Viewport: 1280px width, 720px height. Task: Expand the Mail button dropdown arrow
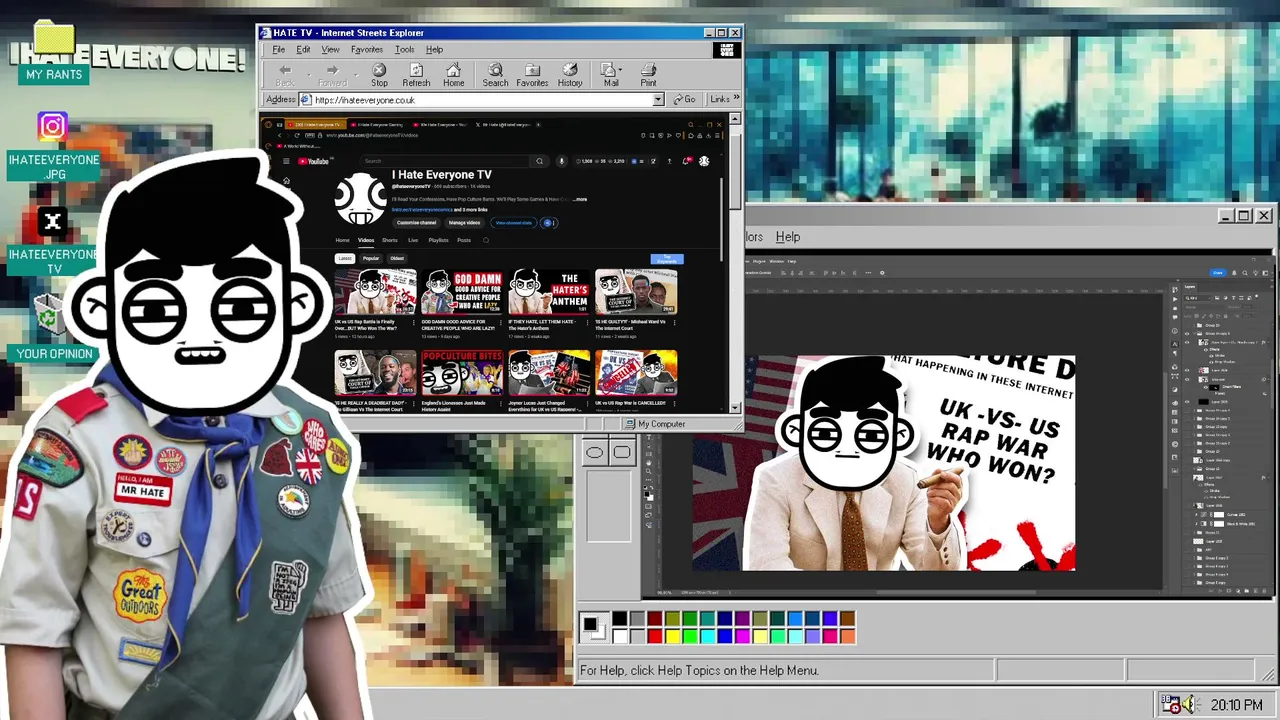coord(620,70)
